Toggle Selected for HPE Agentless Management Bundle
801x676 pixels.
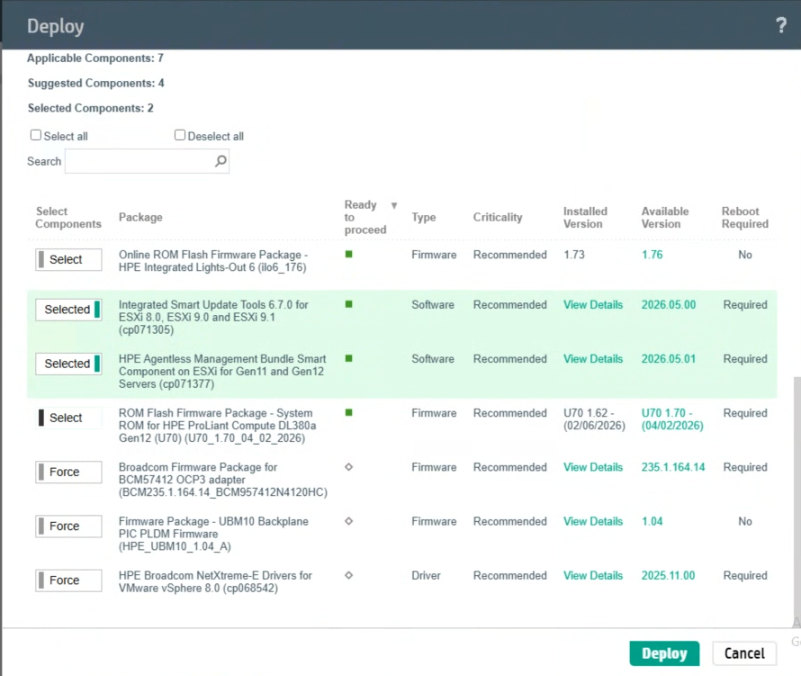click(68, 364)
